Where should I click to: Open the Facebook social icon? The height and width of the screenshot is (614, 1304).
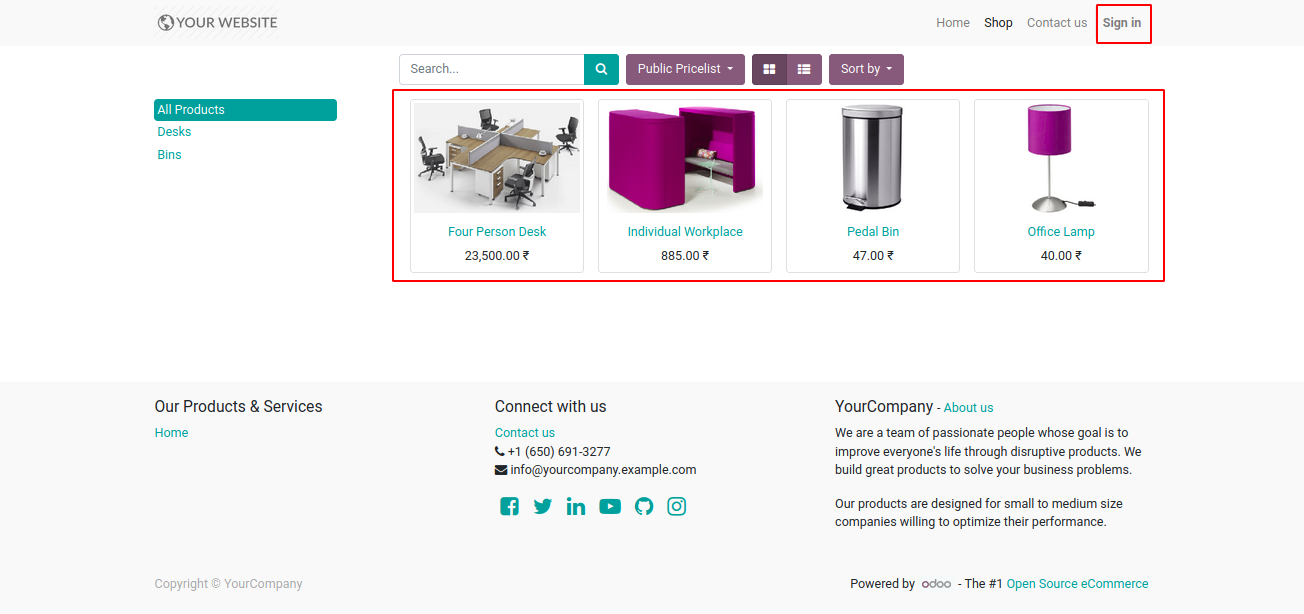point(509,506)
